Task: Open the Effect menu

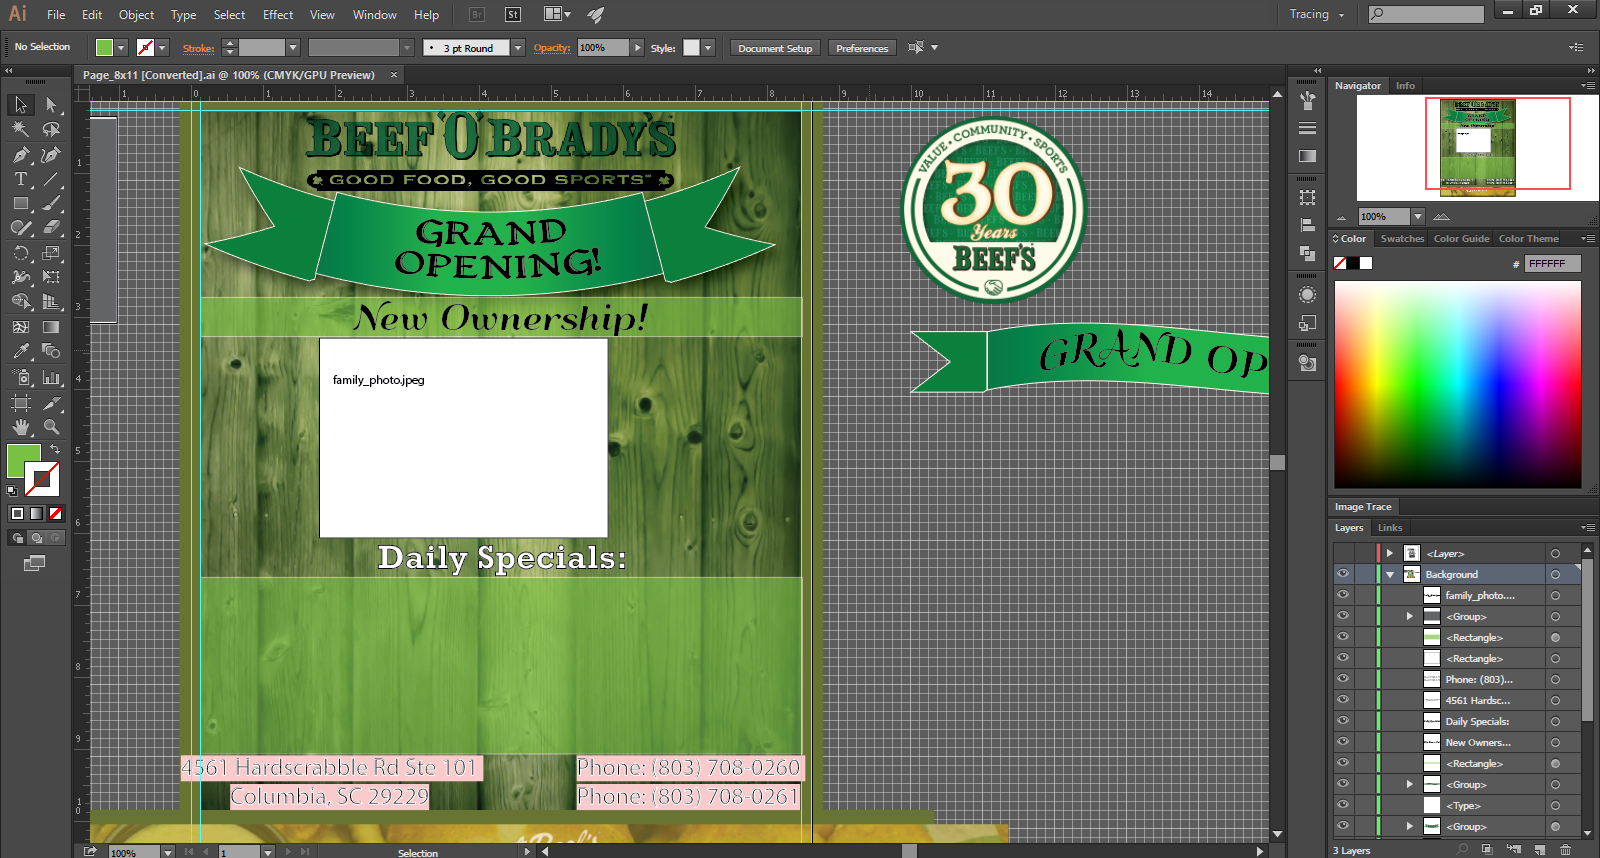Action: click(278, 15)
